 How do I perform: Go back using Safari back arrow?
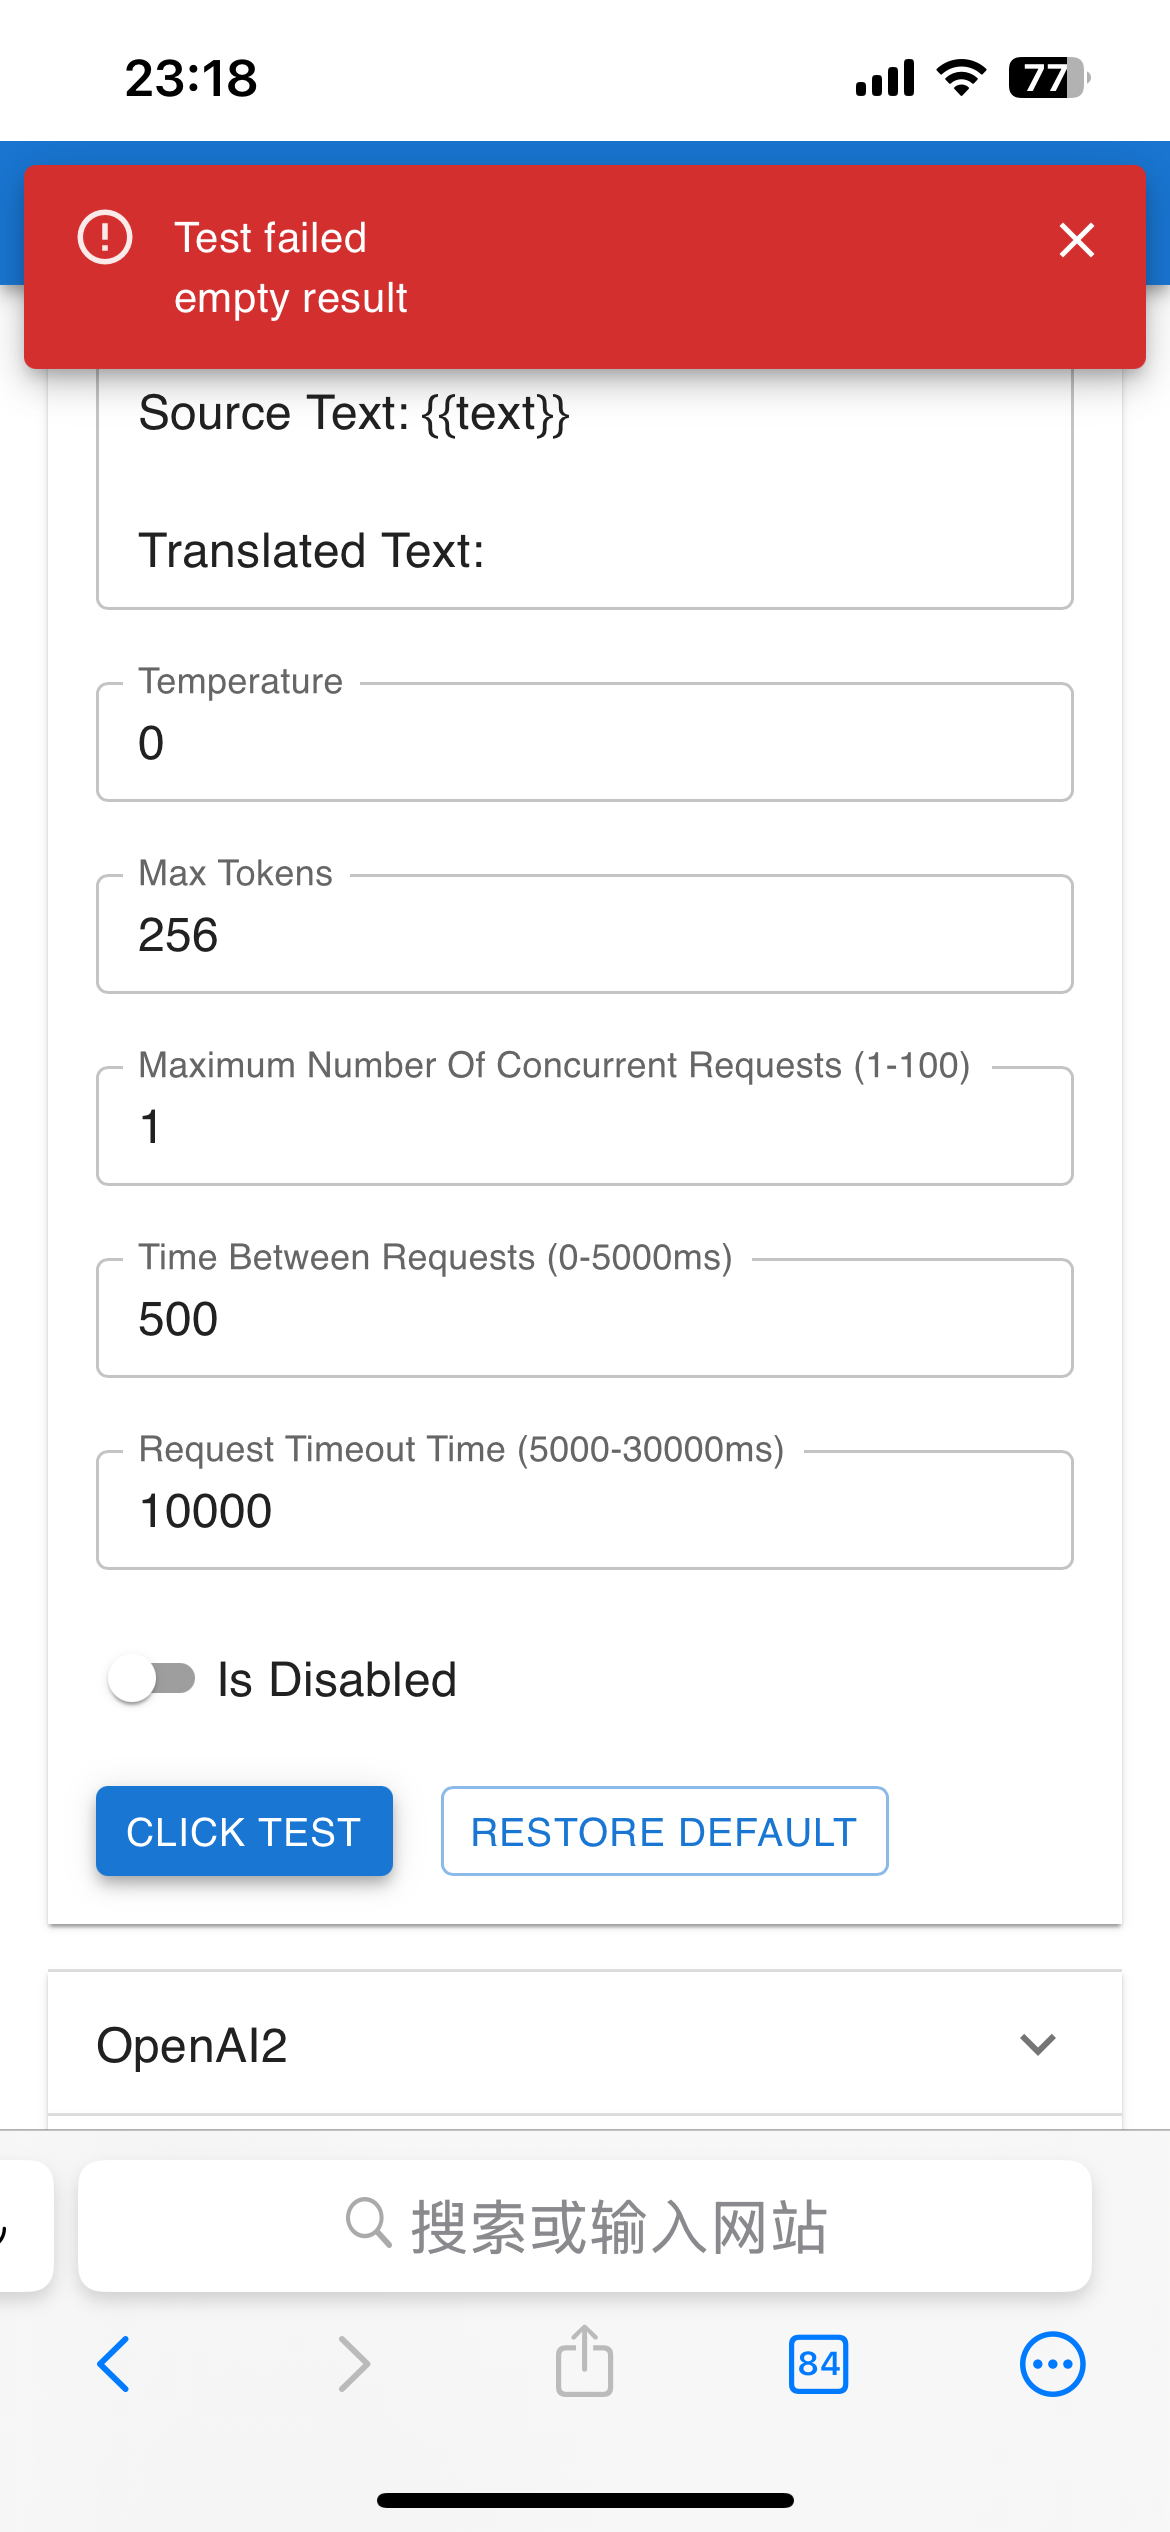[x=114, y=2364]
